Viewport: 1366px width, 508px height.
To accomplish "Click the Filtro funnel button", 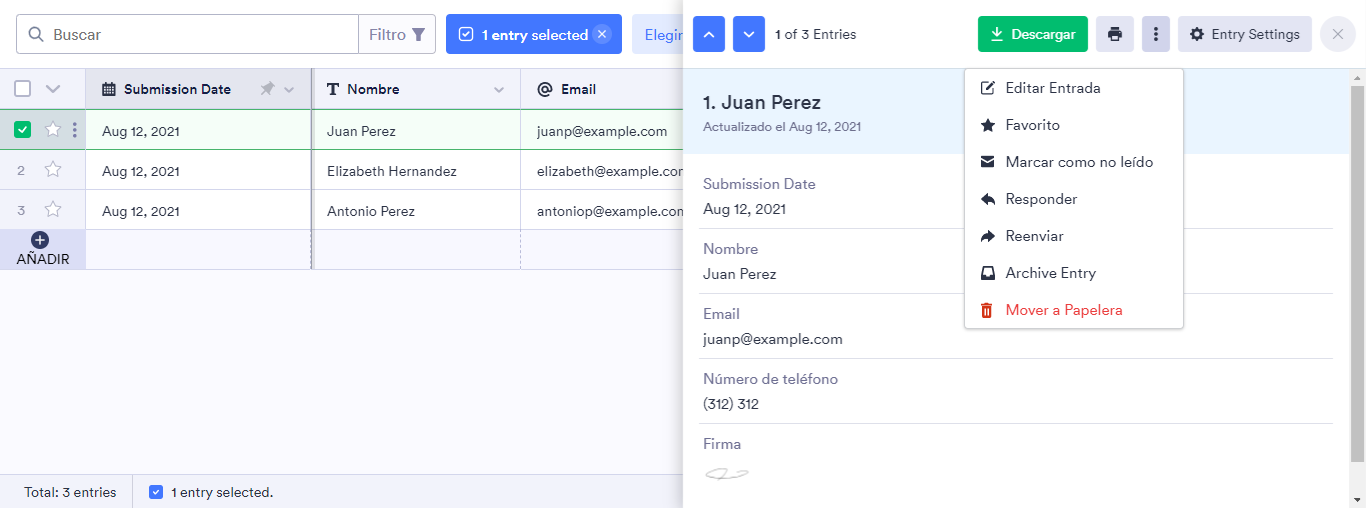I will coord(397,34).
